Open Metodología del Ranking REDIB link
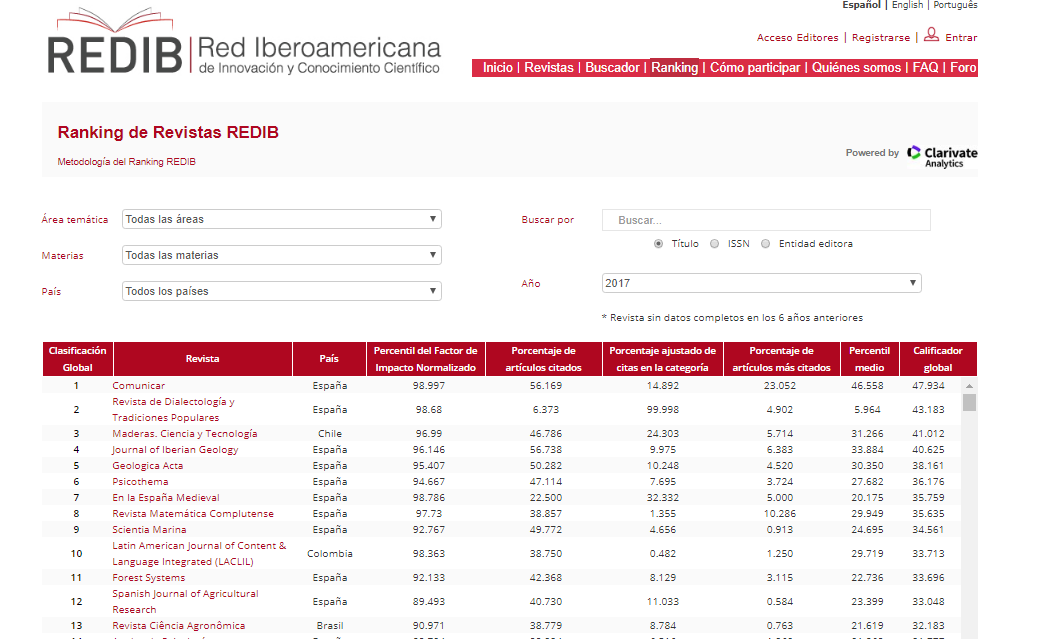 (x=126, y=162)
